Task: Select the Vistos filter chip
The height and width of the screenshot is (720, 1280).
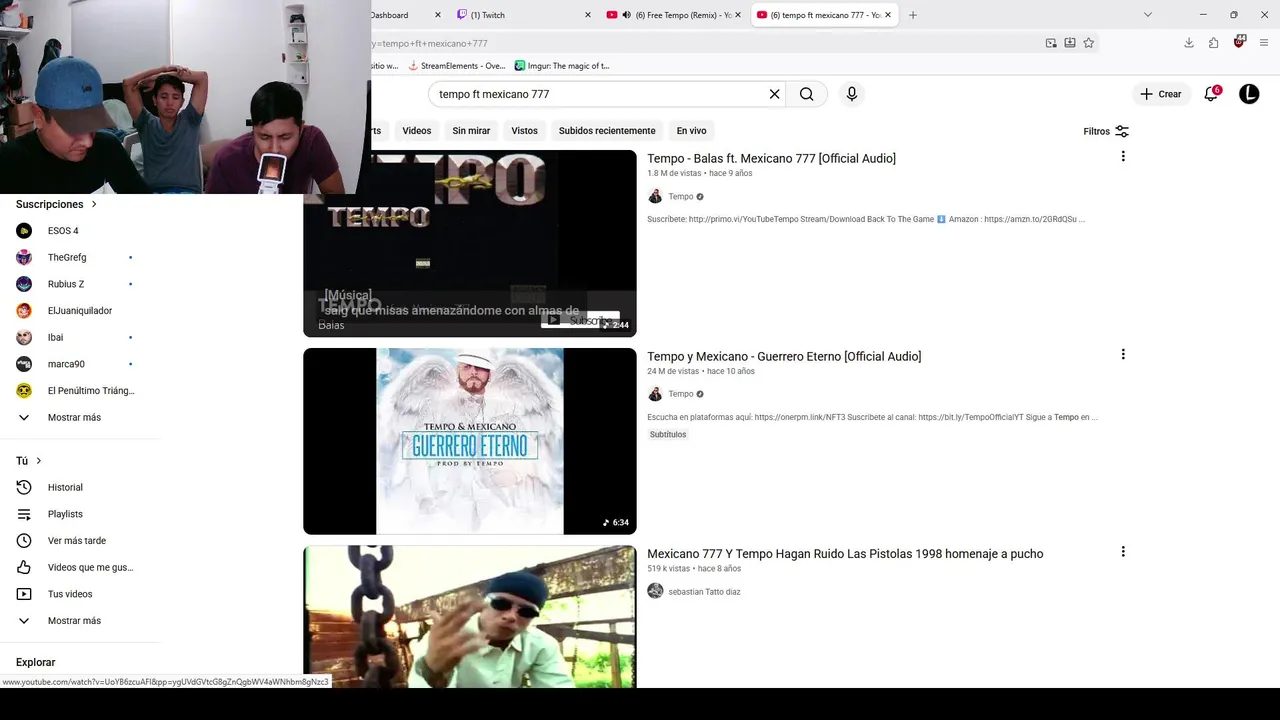Action: pos(524,131)
